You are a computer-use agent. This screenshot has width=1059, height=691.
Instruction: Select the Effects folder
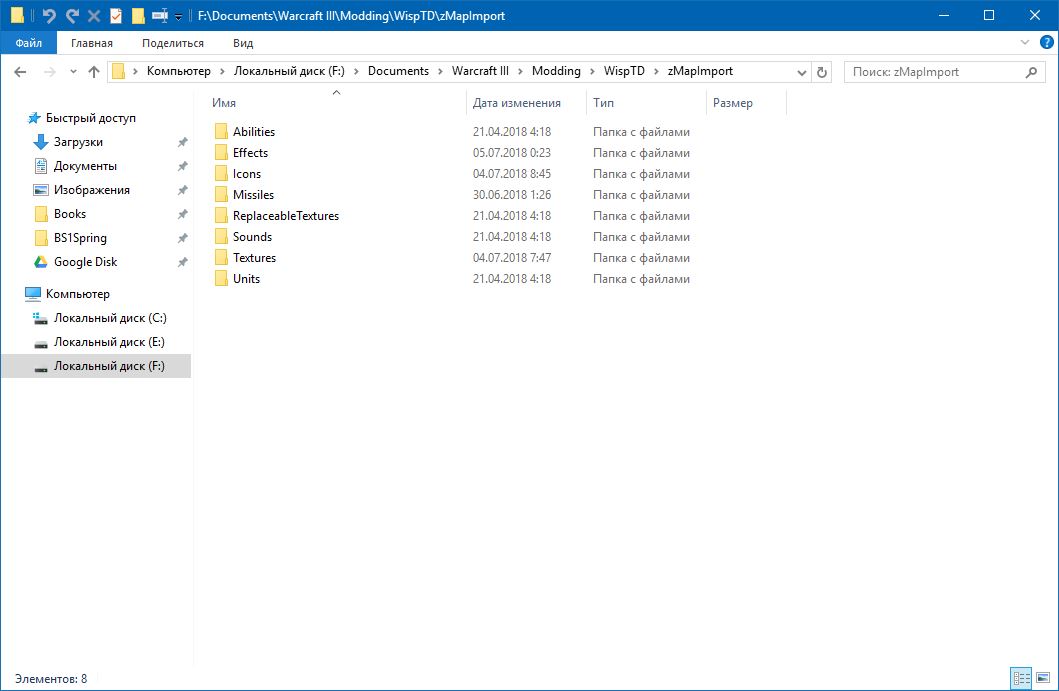click(x=251, y=153)
